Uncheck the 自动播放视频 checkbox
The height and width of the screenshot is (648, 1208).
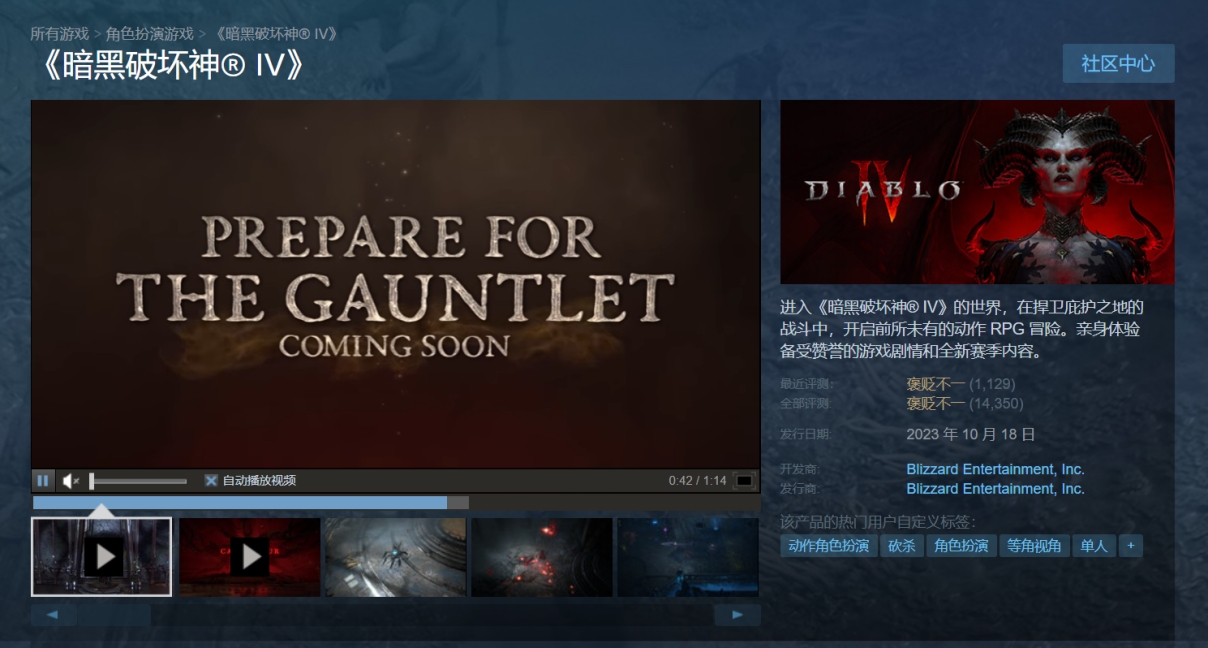click(x=211, y=481)
